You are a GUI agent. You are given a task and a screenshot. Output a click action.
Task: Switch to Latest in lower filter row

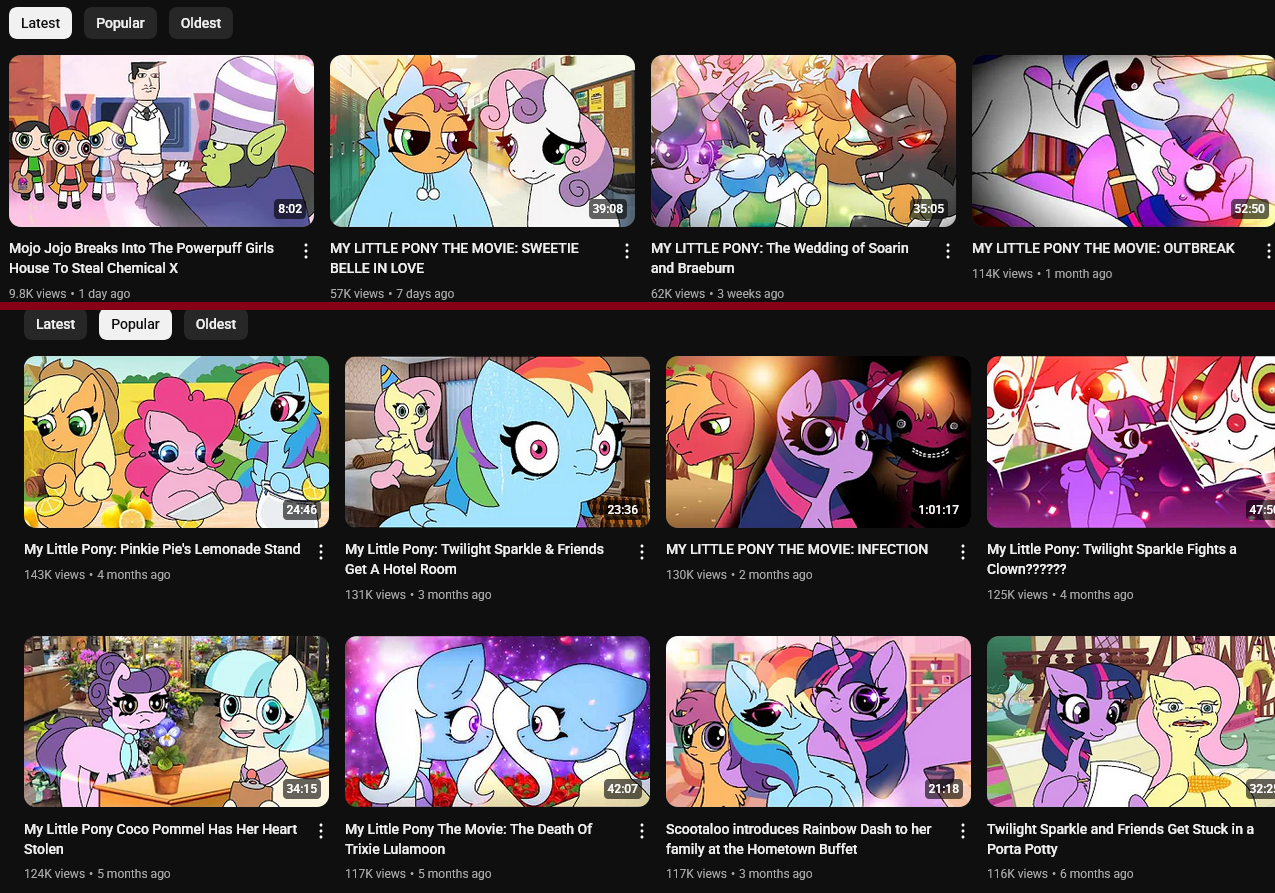tap(55, 324)
